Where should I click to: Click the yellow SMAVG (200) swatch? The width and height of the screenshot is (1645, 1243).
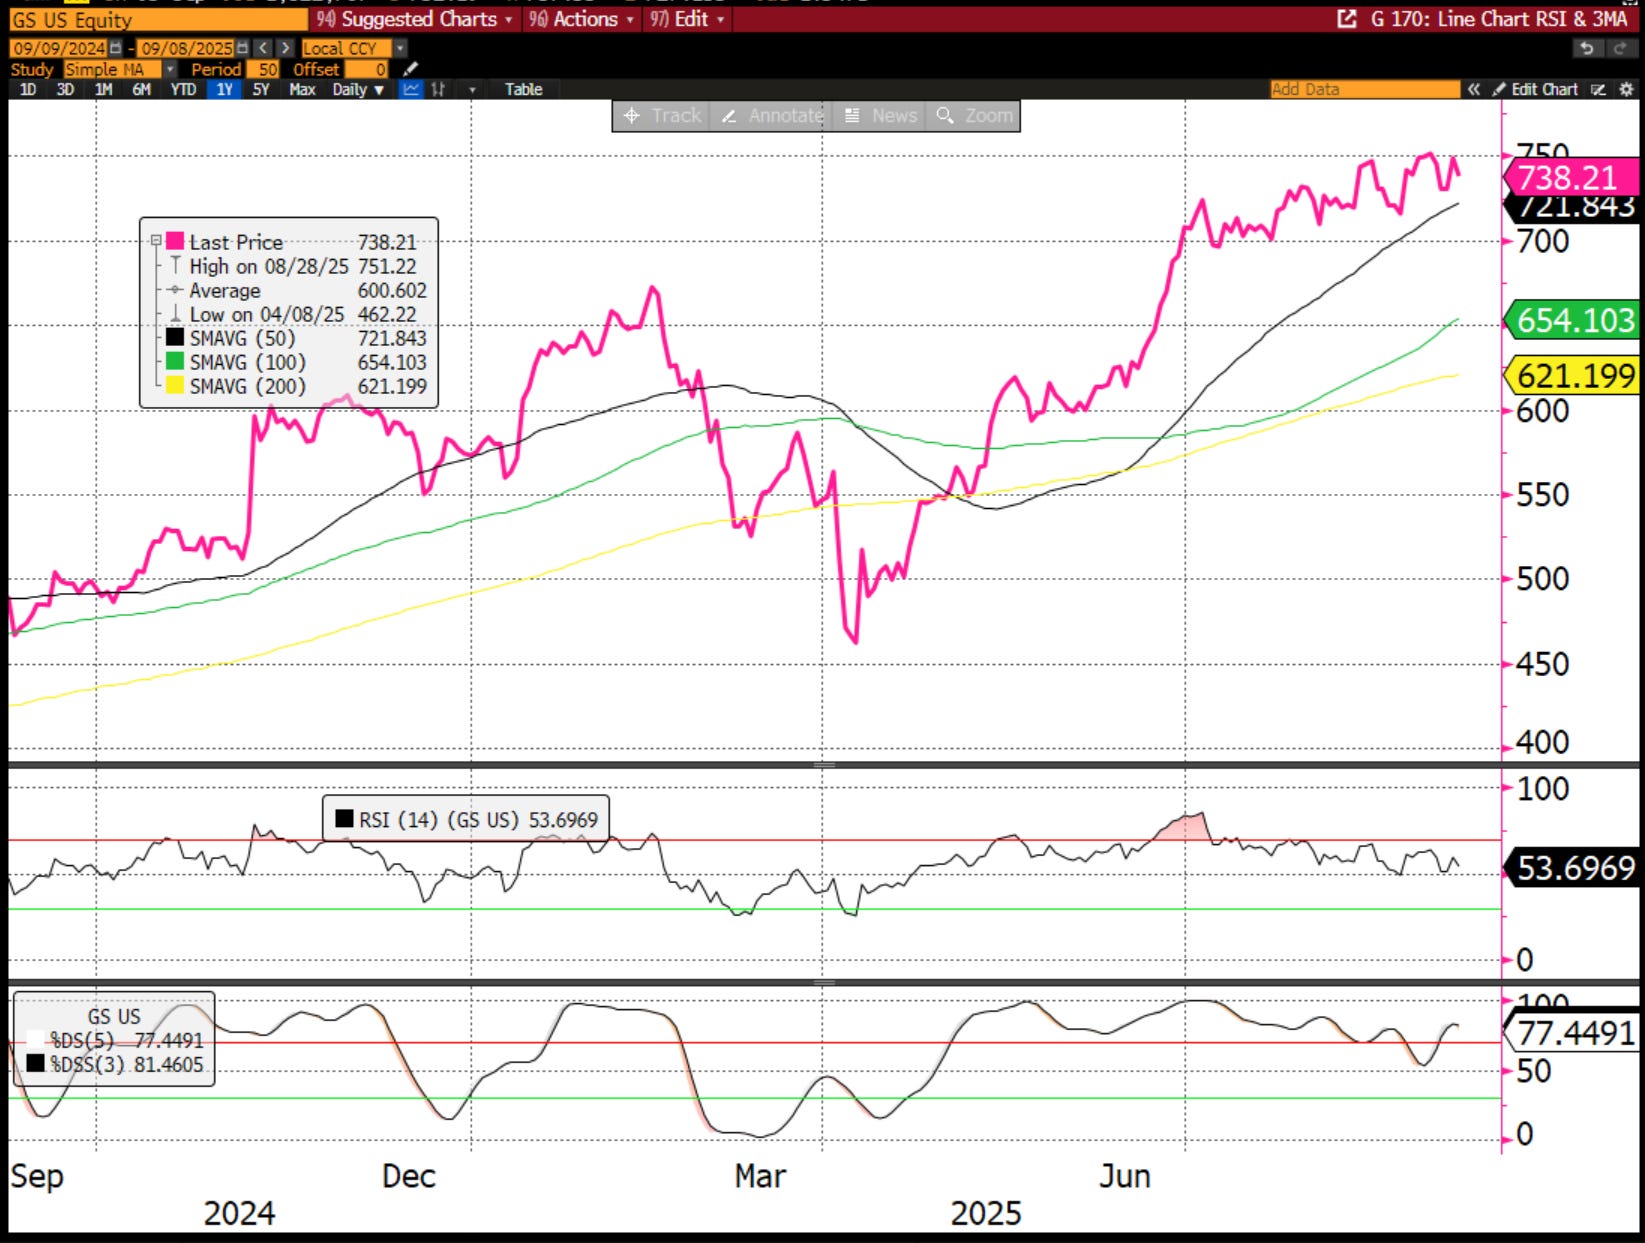pyautogui.click(x=175, y=385)
